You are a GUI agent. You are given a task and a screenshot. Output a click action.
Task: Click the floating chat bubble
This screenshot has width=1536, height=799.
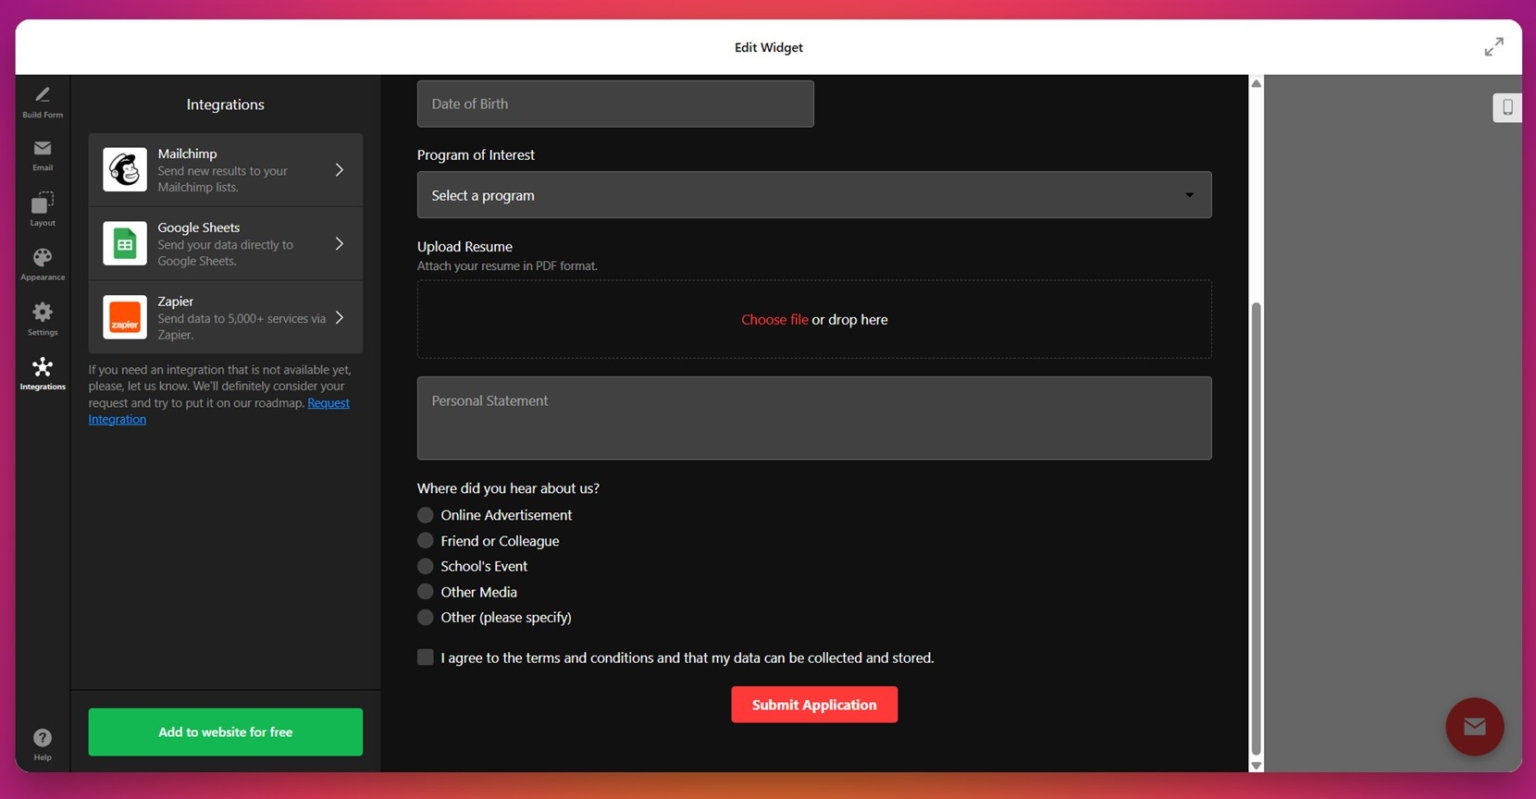(x=1474, y=727)
